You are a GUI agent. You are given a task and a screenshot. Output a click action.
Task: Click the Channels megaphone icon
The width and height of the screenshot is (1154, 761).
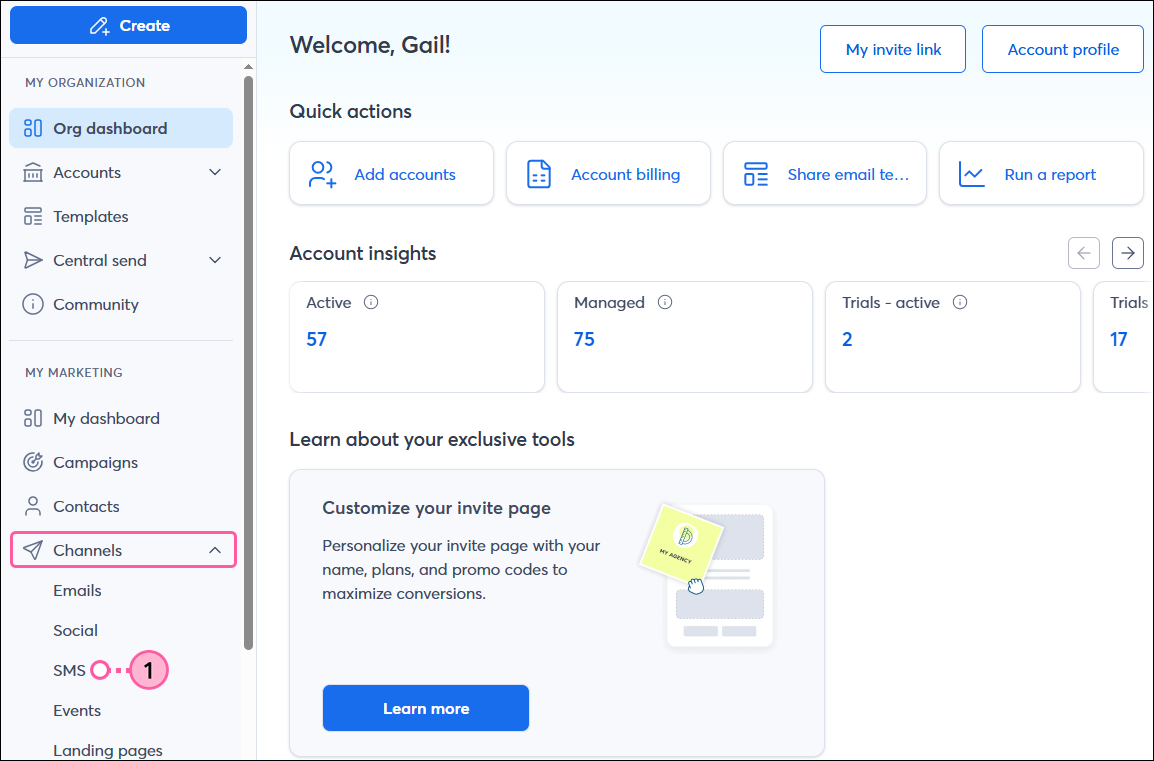(x=33, y=549)
